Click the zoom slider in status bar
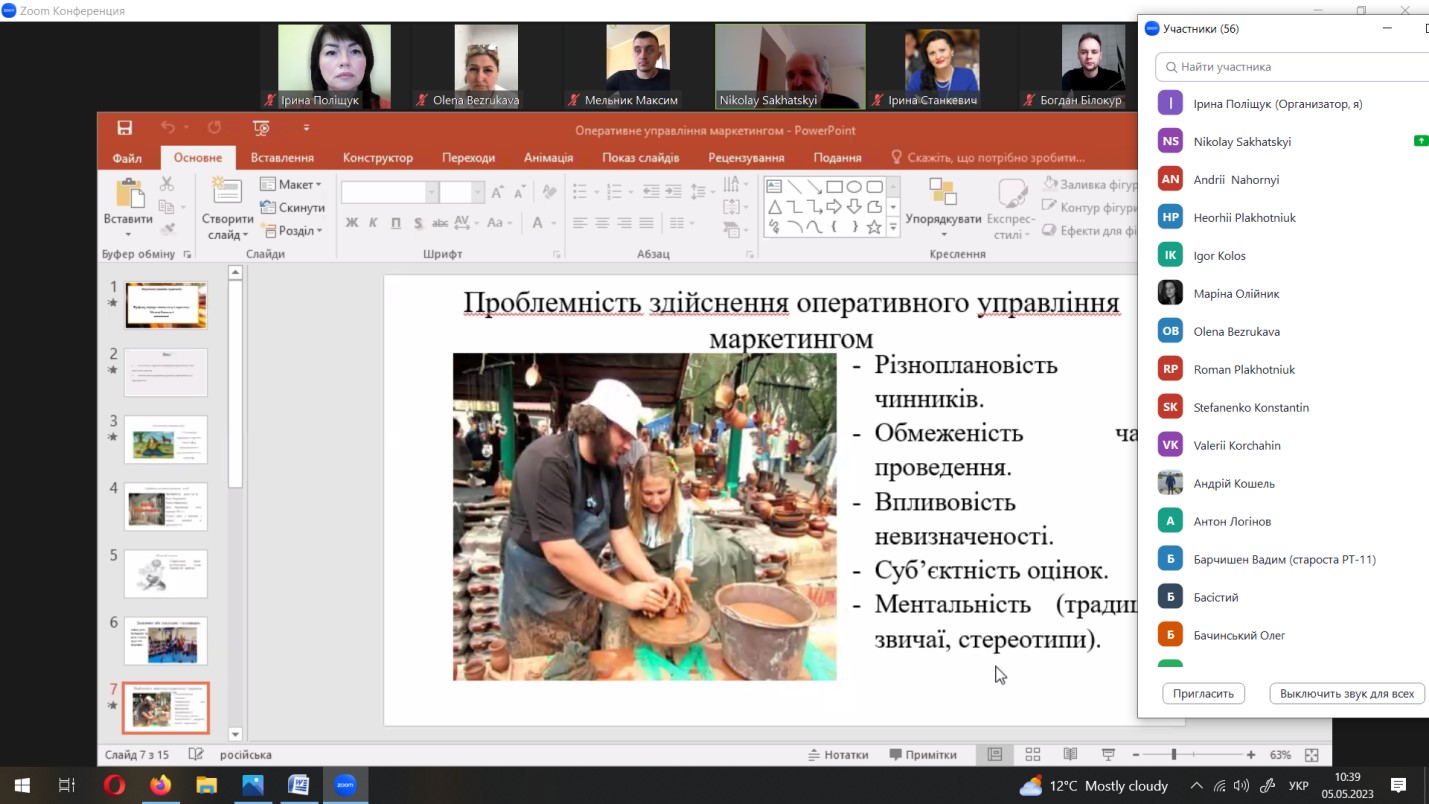1429x804 pixels. pos(1174,755)
